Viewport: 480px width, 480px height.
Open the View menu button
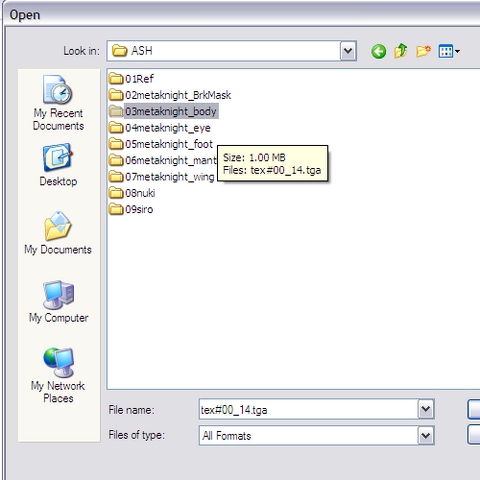click(x=449, y=51)
